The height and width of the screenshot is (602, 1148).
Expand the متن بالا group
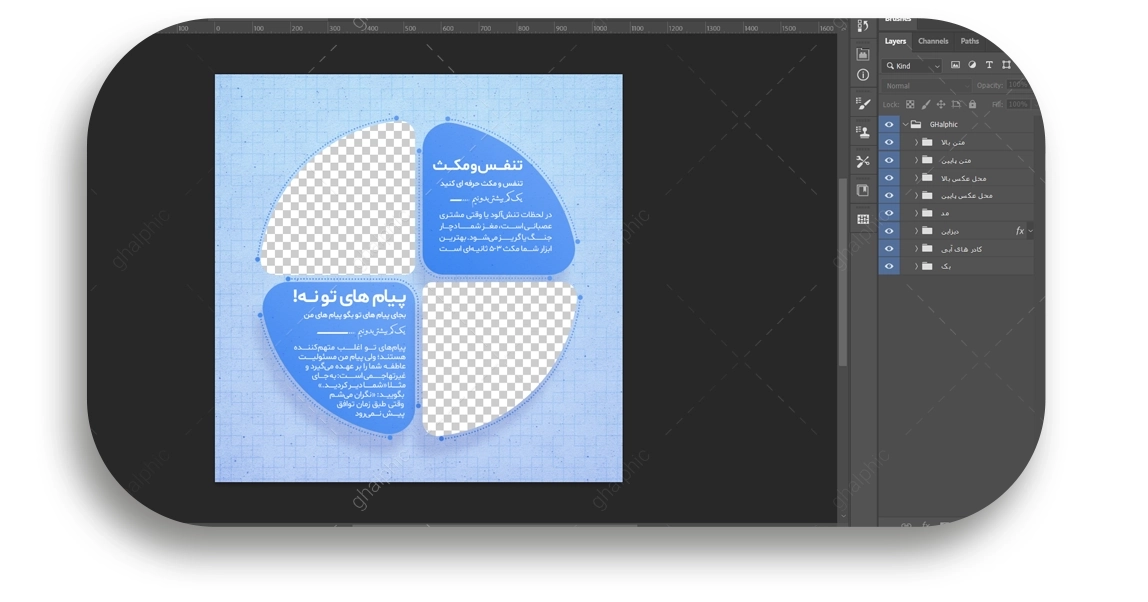click(916, 142)
